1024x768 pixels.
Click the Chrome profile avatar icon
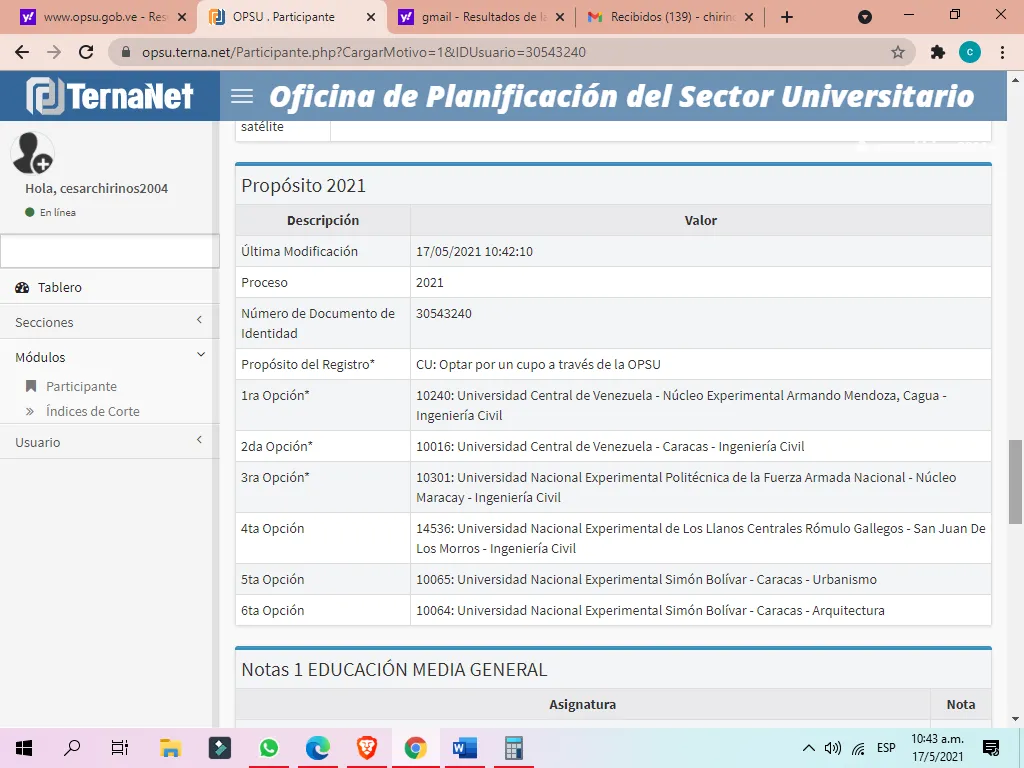click(x=970, y=52)
